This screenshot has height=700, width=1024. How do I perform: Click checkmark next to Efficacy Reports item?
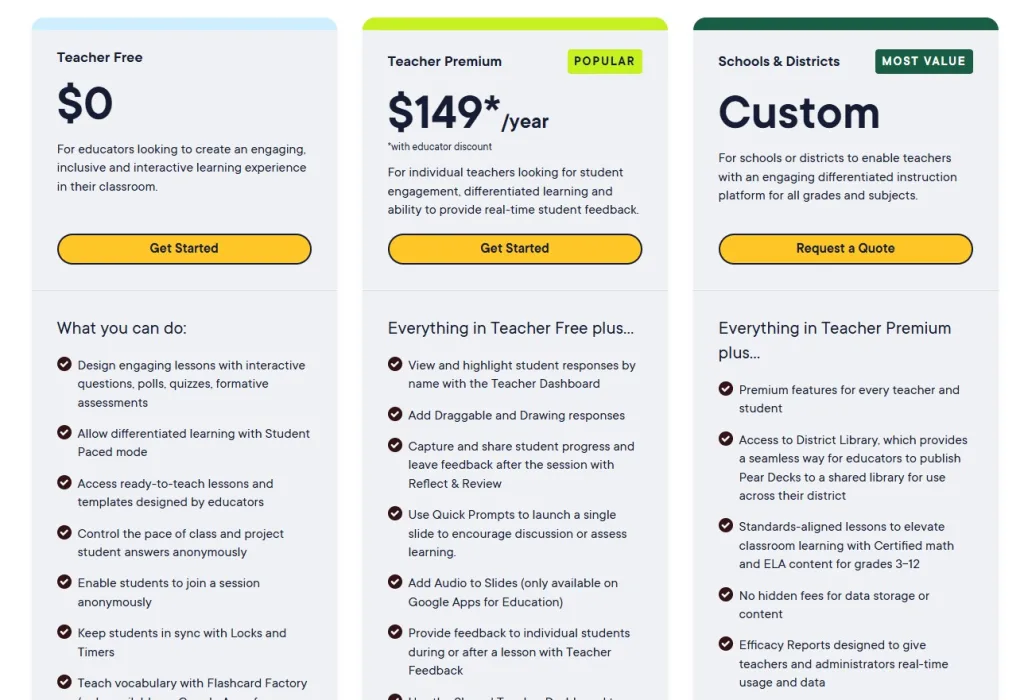[x=726, y=644]
